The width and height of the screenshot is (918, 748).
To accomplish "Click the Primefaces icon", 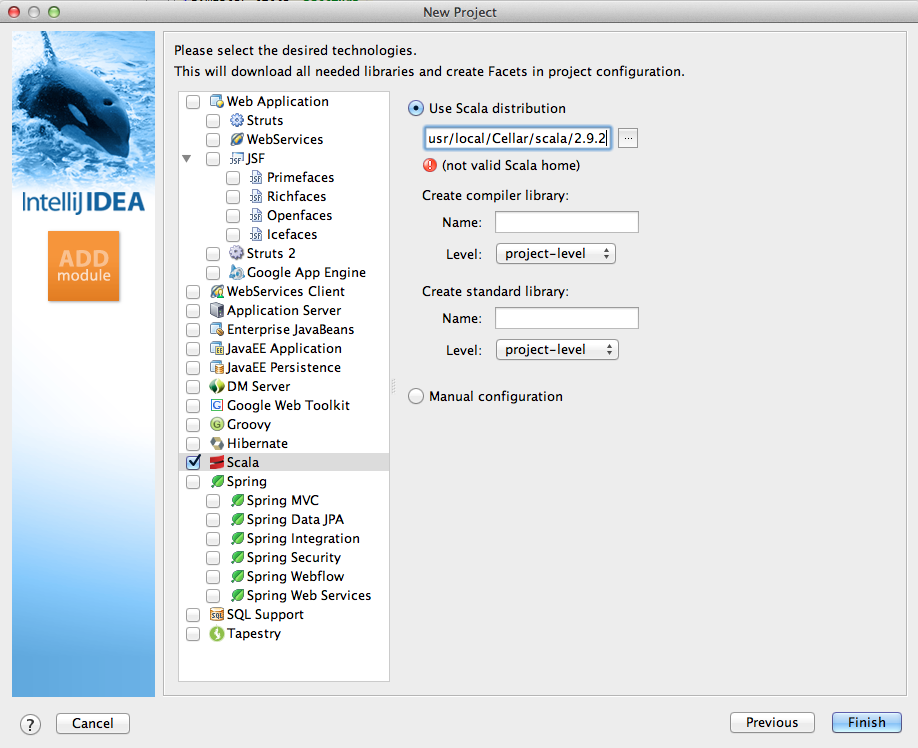I will (x=256, y=177).
